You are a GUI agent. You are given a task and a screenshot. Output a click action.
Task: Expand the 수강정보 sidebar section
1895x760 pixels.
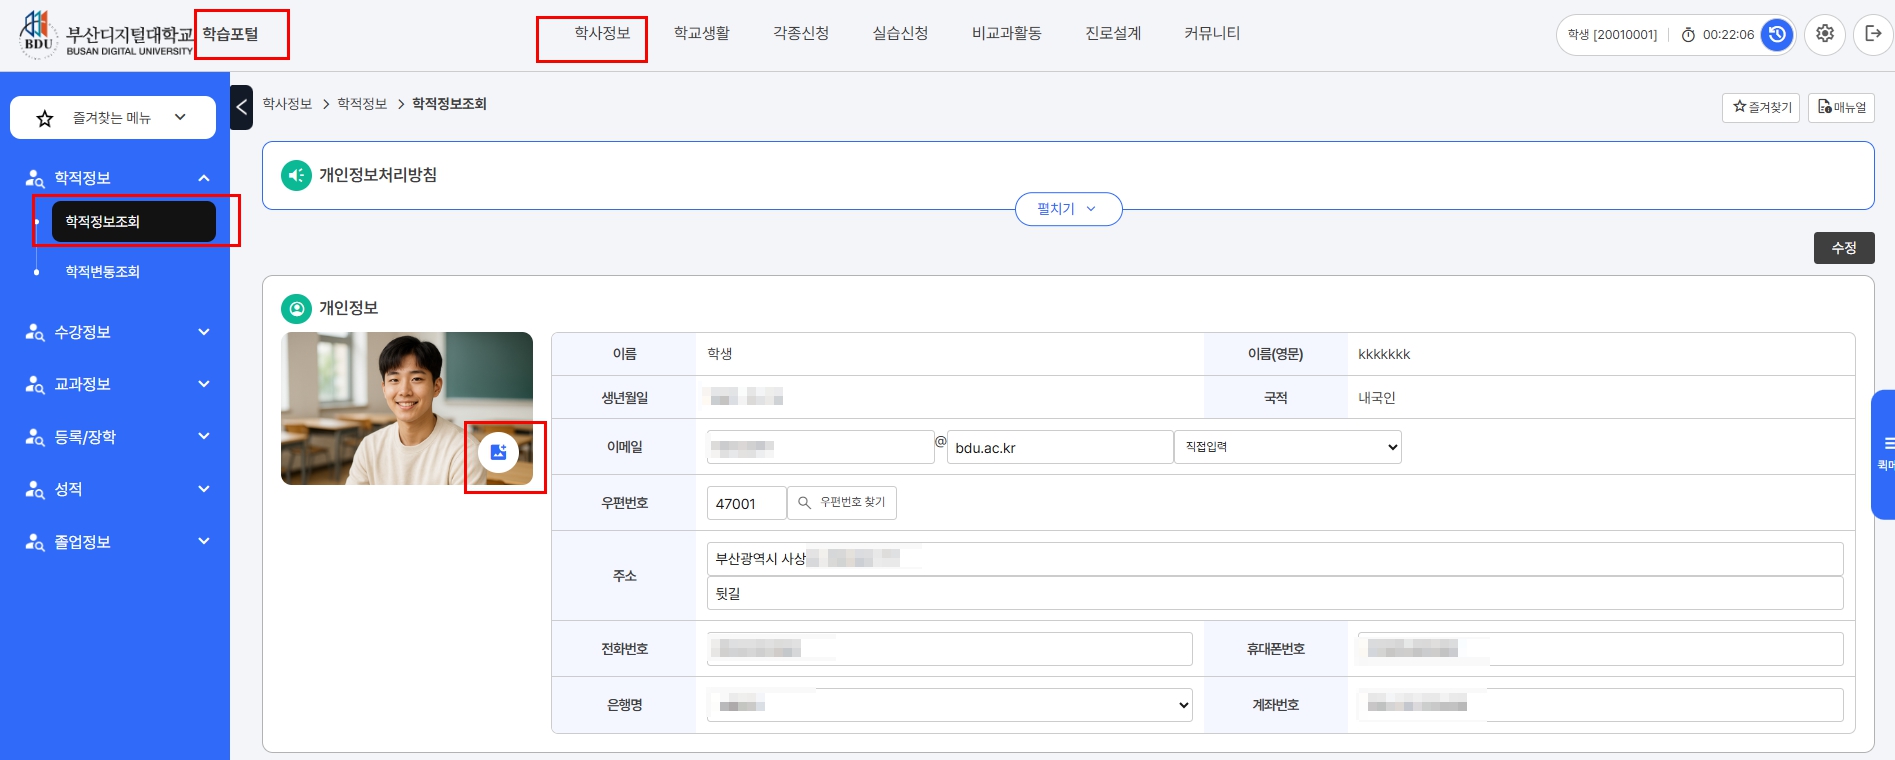pyautogui.click(x=116, y=332)
